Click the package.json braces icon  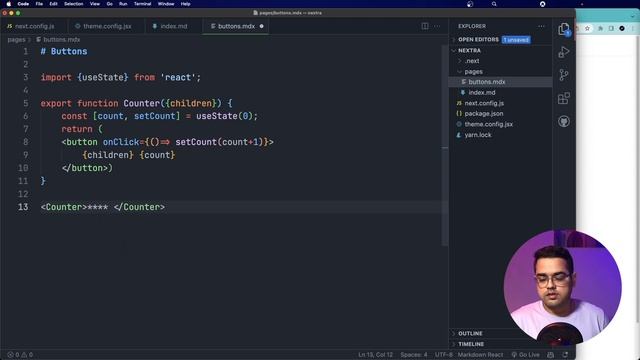click(459, 113)
